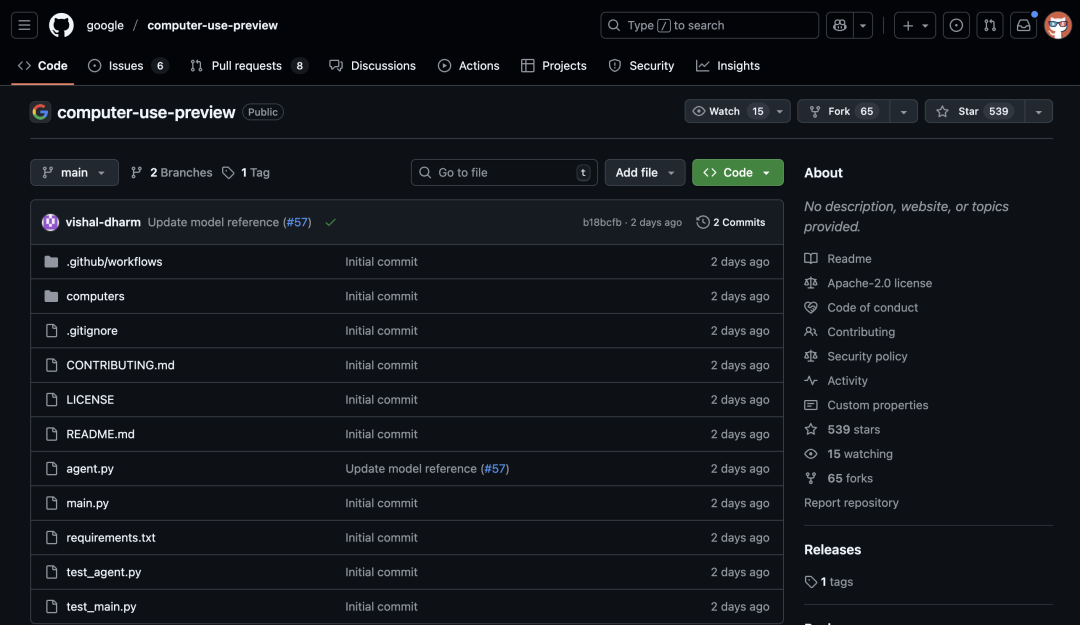The image size is (1080, 625).
Task: View the green commit status checkmark
Action: [x=330, y=222]
